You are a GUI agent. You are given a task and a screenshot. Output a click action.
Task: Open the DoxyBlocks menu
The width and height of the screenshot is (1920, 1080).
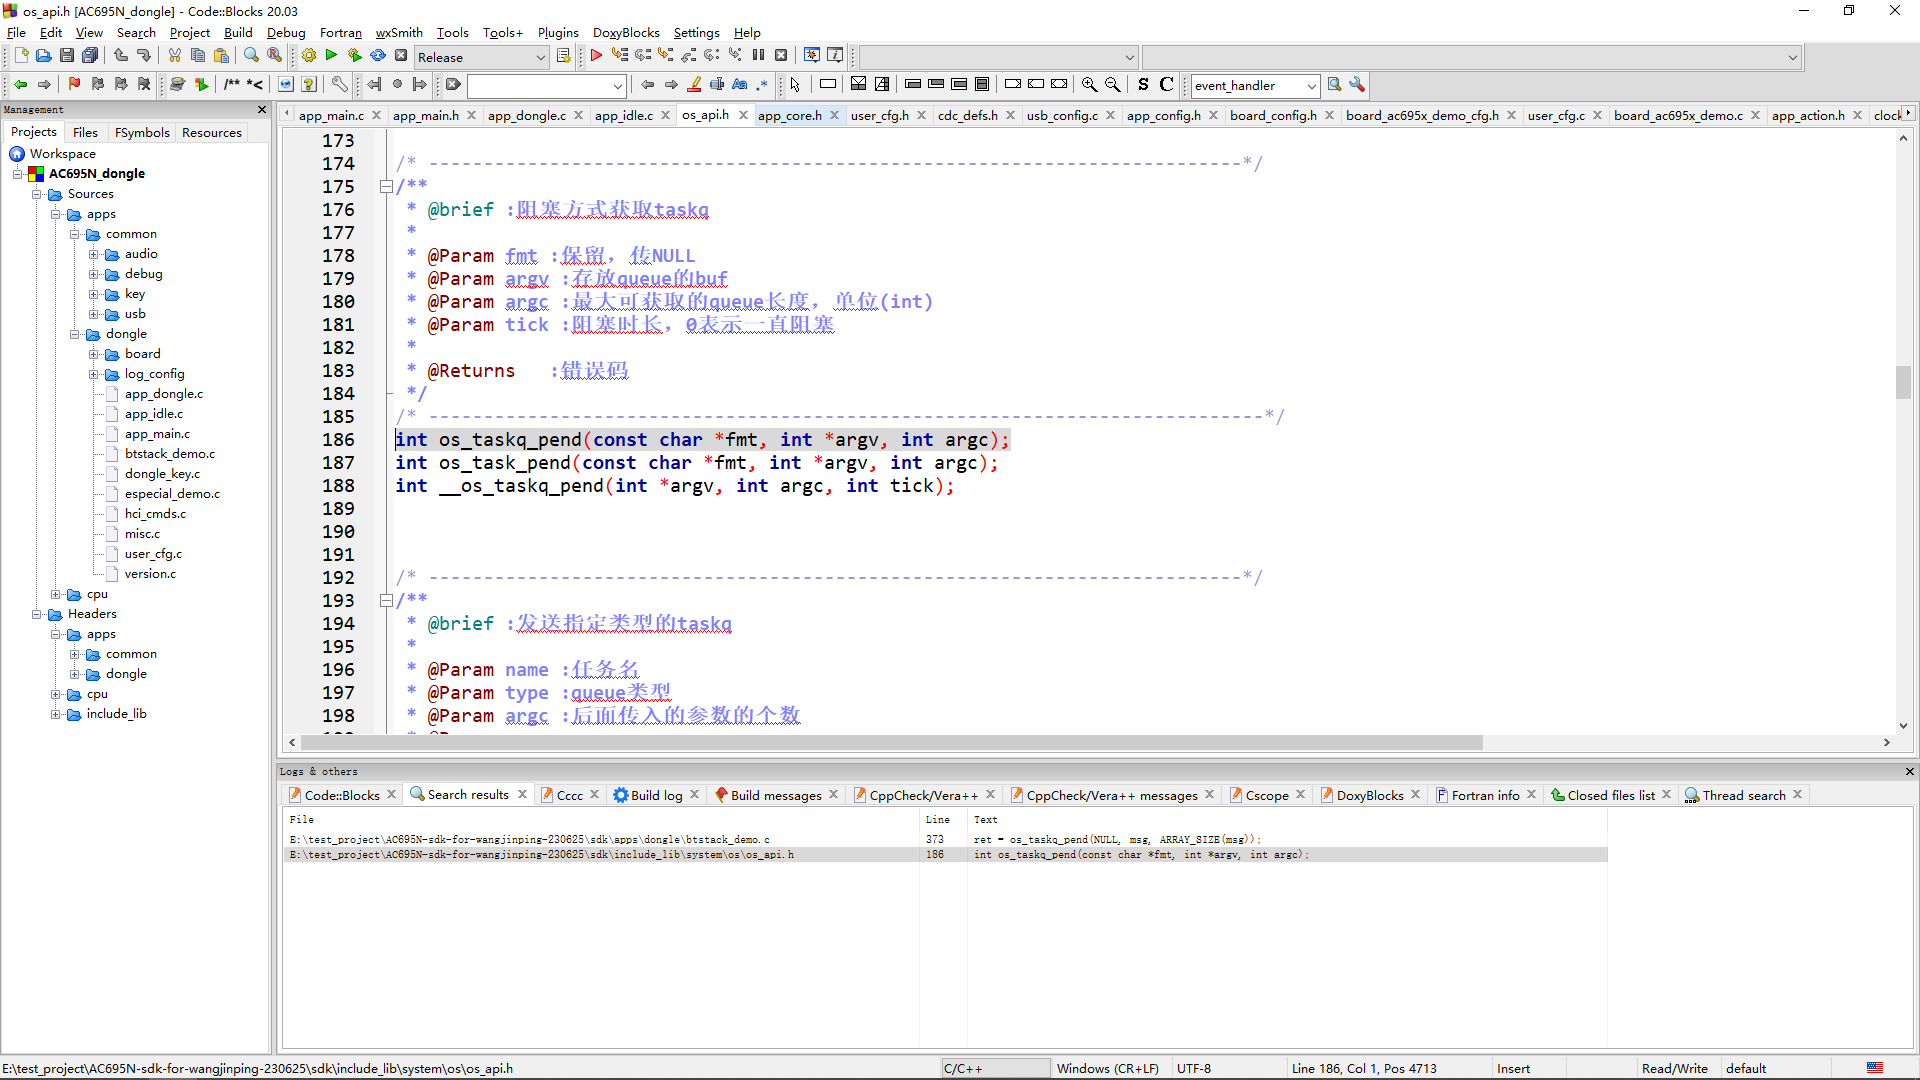coord(625,32)
